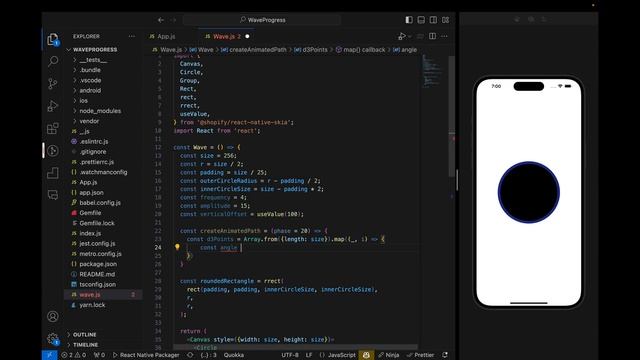This screenshot has height=360, width=640.
Task: Expand the __tests__ folder
Action: pos(93,60)
